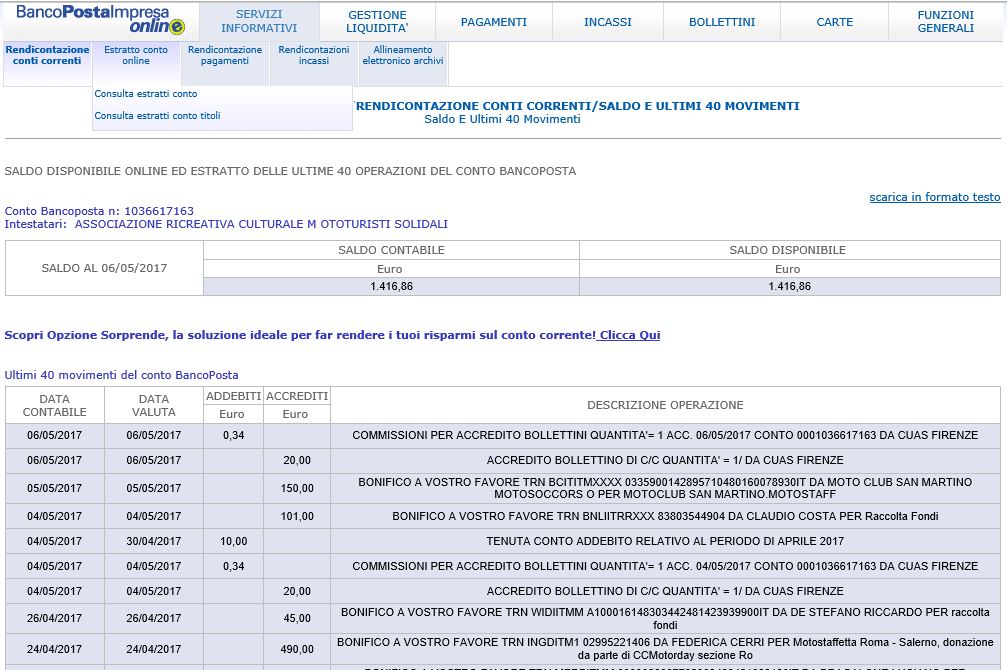Click the 150,00 credit amount
Viewport: 1007px width, 670px height.
coord(297,488)
